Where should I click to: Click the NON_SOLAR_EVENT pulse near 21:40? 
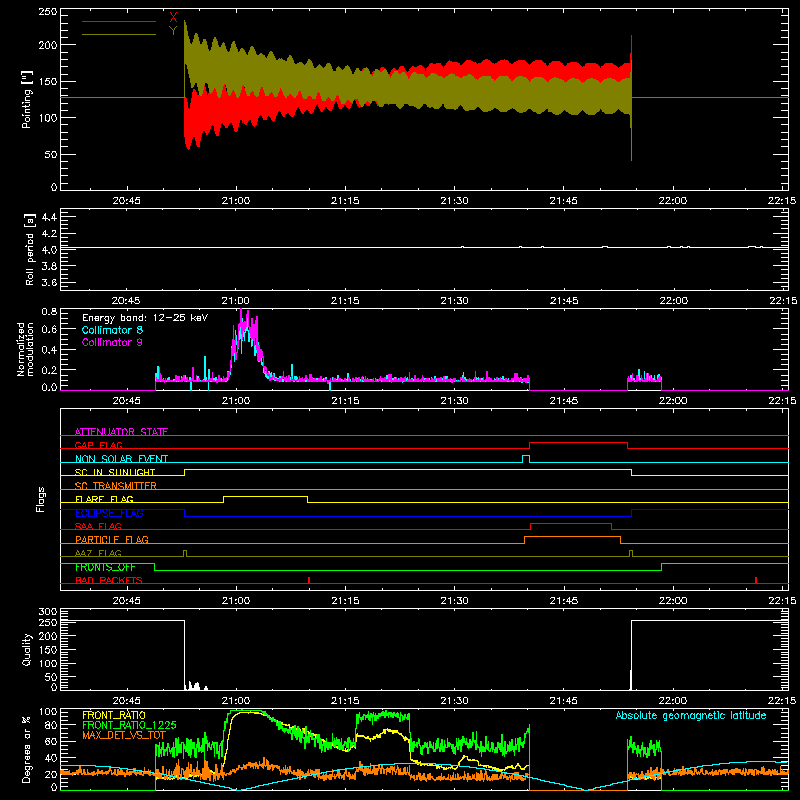526,459
